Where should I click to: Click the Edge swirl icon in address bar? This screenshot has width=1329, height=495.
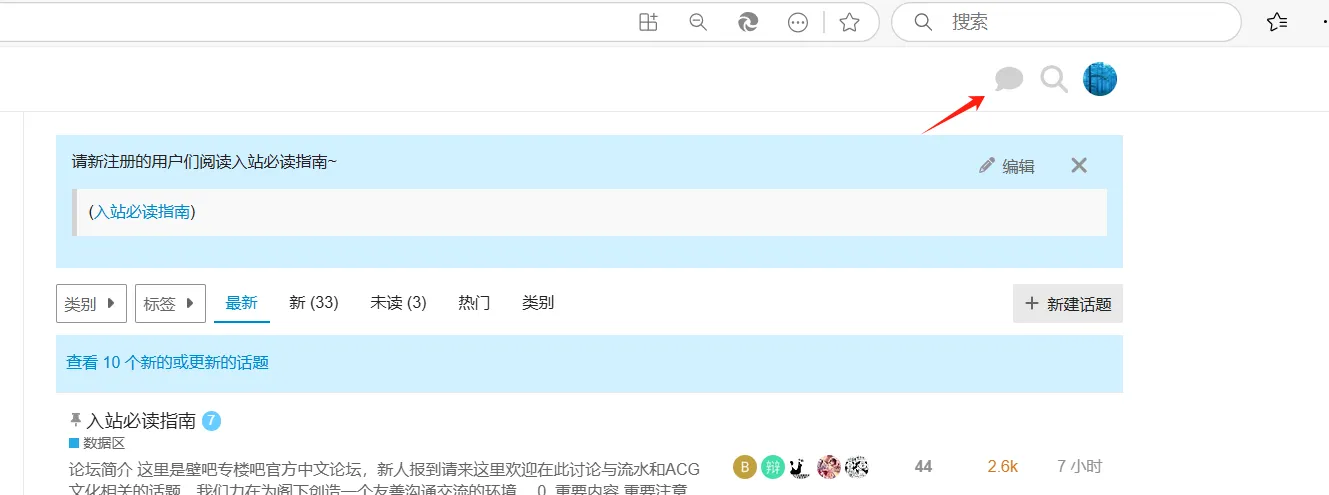point(748,22)
